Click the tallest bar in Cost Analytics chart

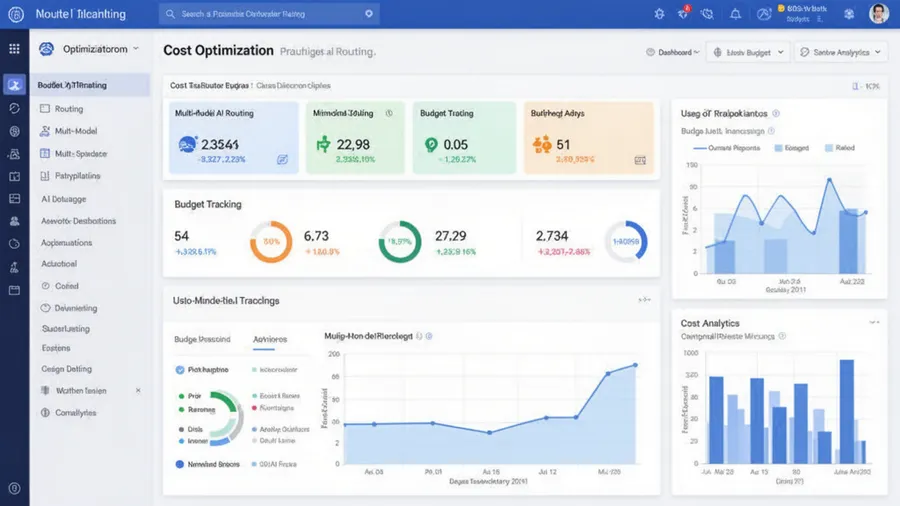point(847,411)
